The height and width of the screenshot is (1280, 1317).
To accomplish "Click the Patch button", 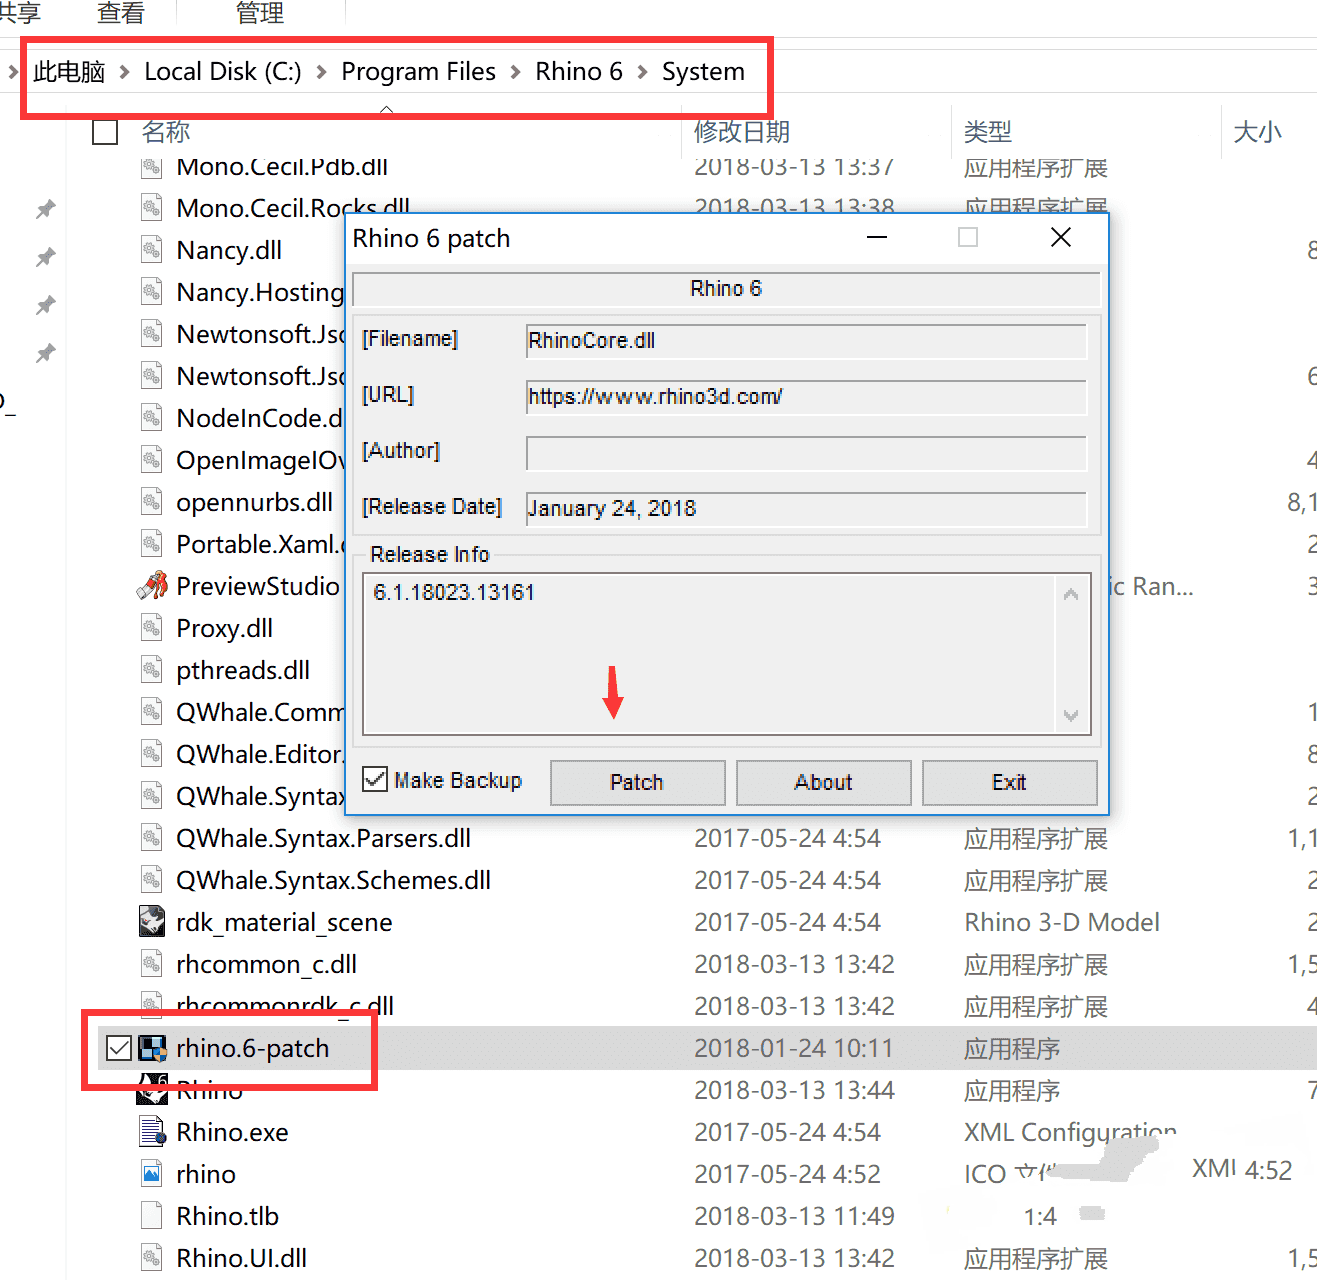I will point(637,782).
